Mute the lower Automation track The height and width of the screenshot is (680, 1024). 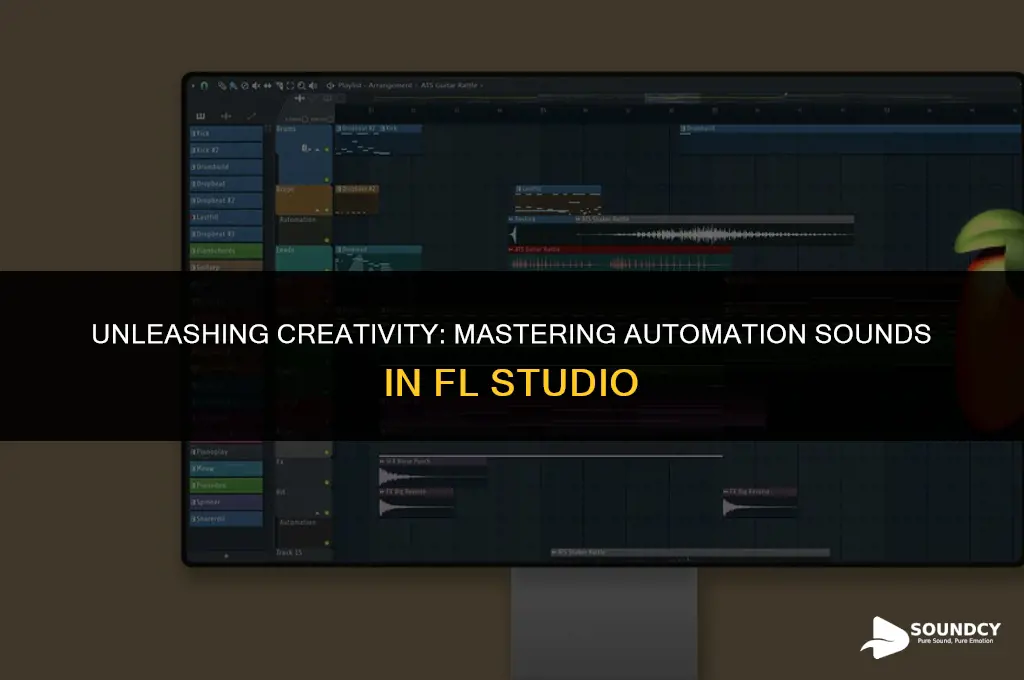(327, 543)
